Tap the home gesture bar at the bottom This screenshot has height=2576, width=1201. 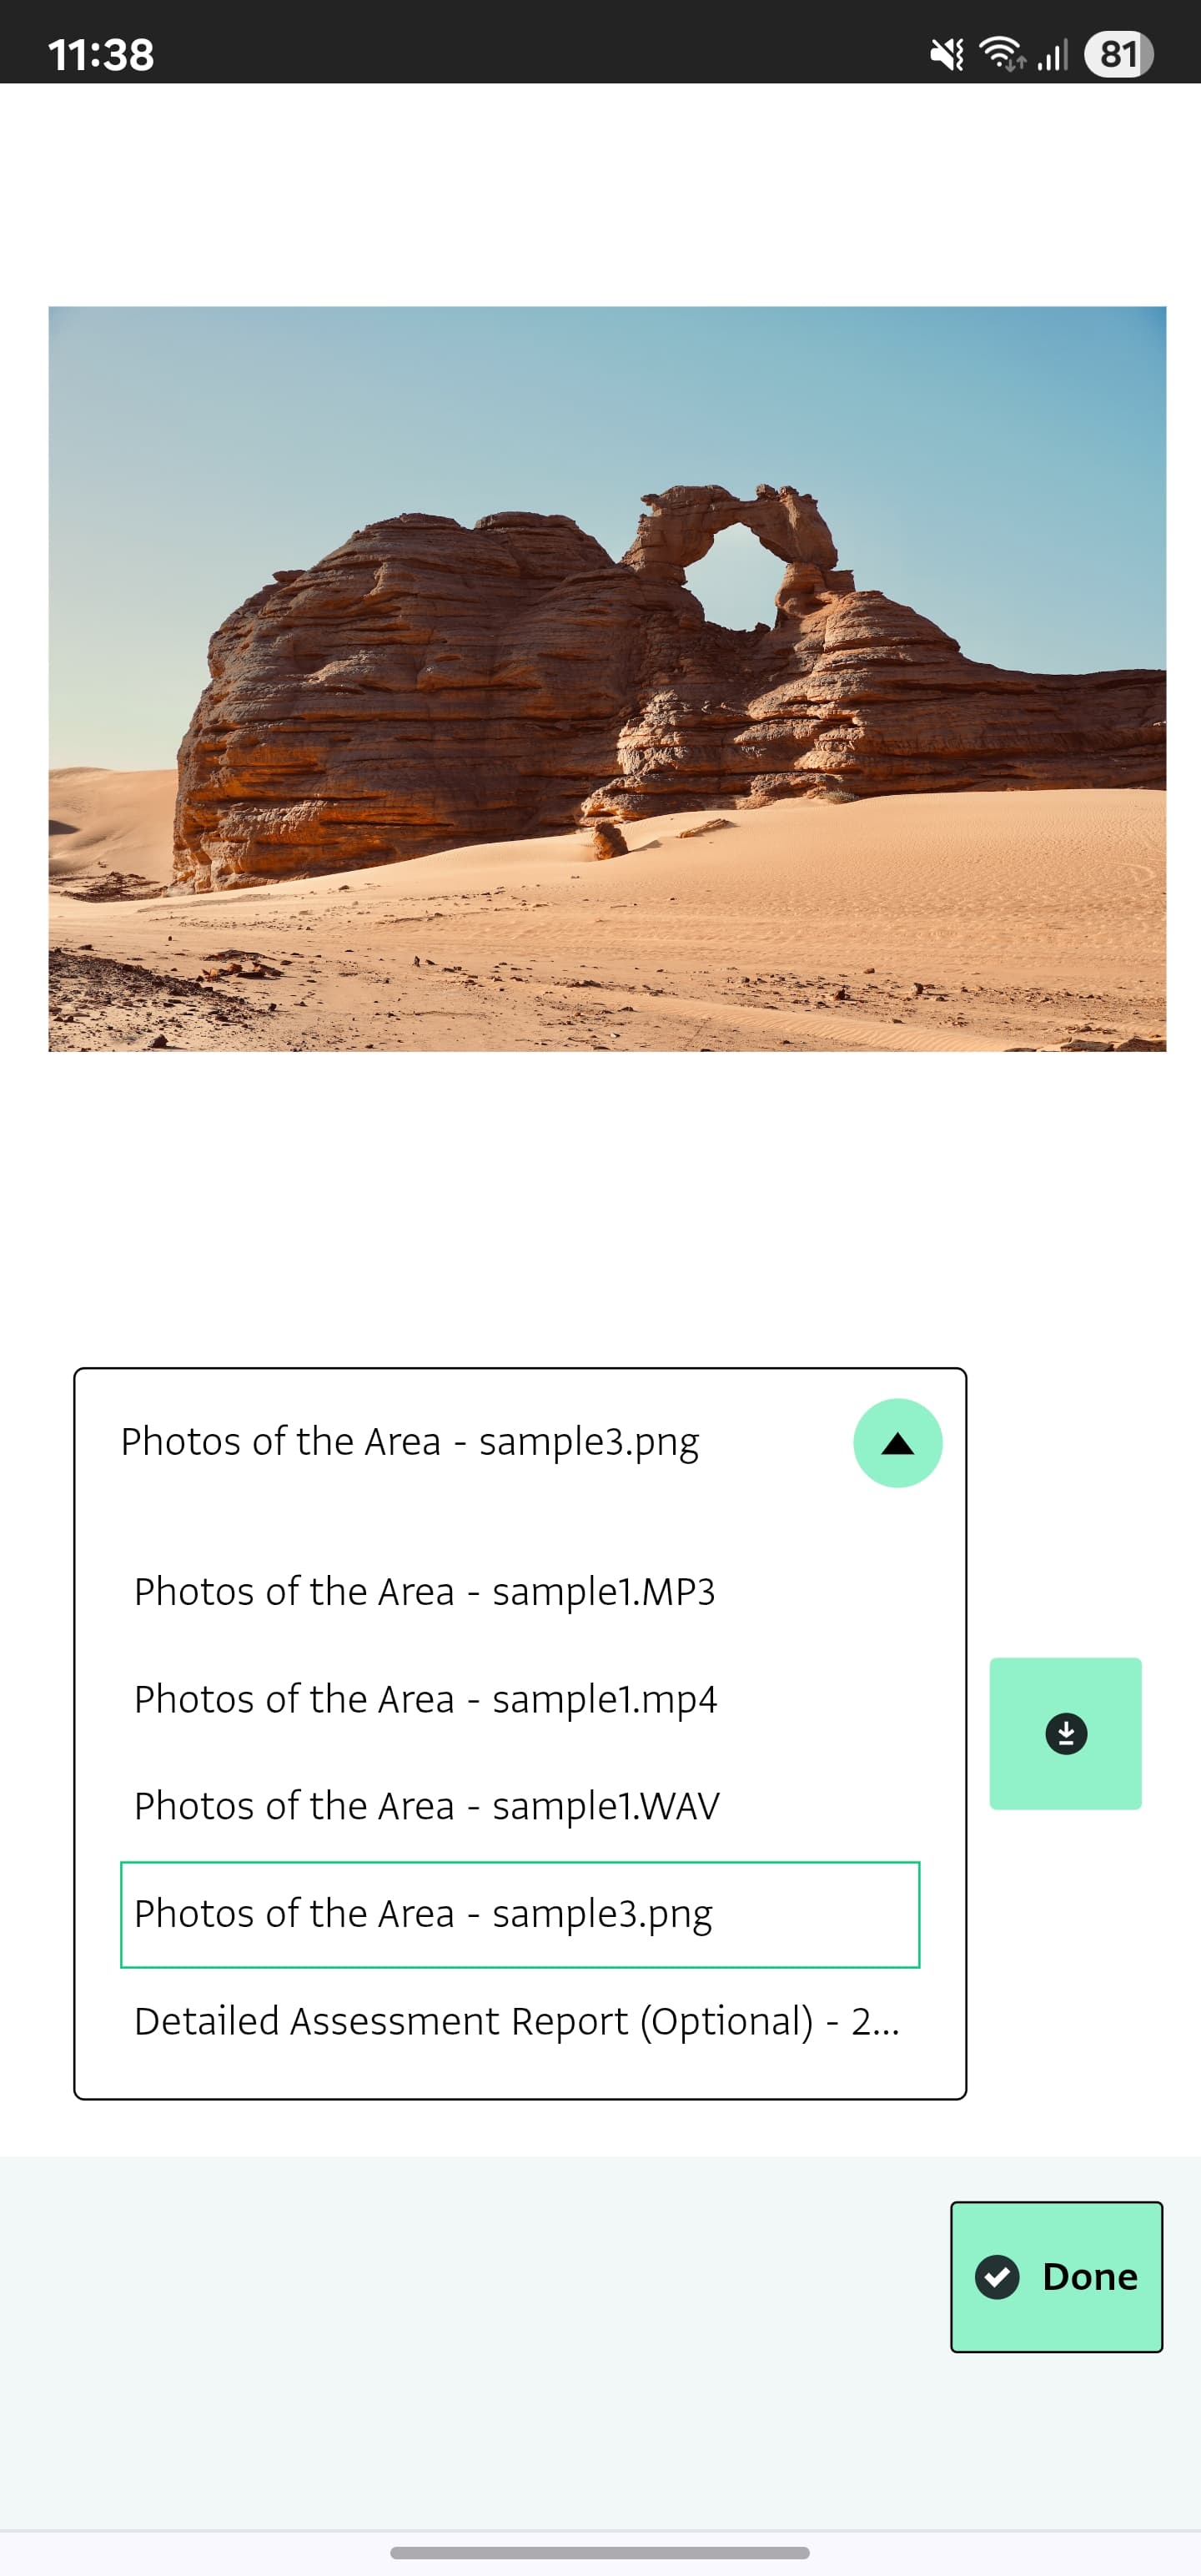click(600, 2553)
